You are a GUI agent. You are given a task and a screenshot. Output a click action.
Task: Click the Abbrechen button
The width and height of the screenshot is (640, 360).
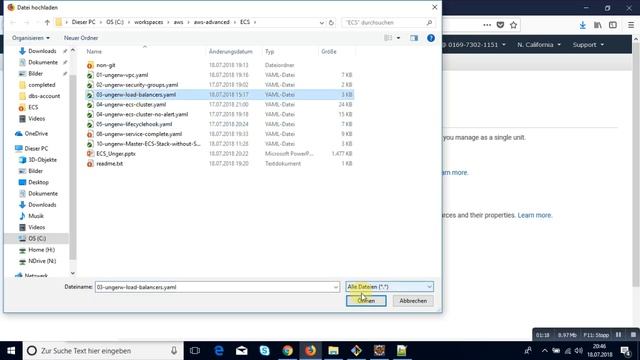413,301
